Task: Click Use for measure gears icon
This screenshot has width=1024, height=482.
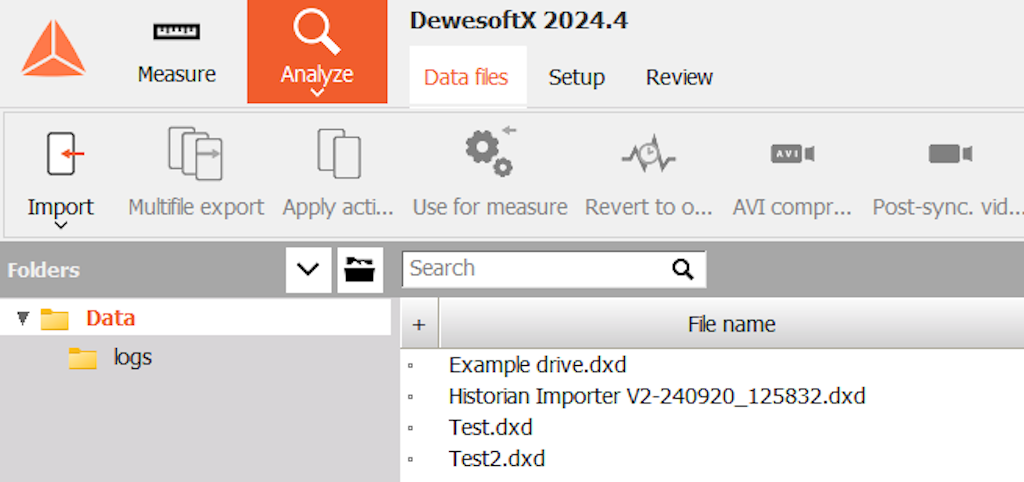Action: pos(490,152)
